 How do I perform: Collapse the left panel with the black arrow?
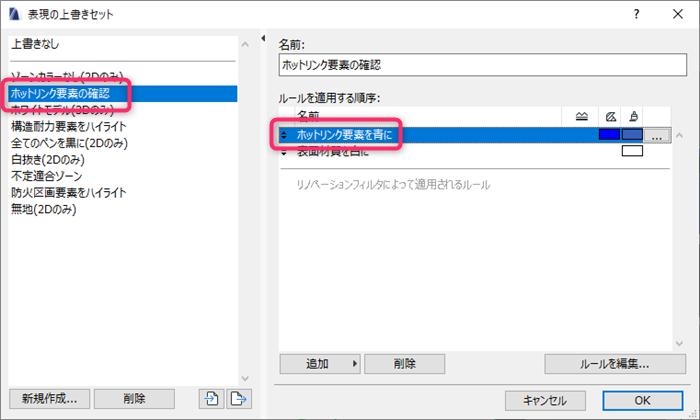tap(263, 38)
